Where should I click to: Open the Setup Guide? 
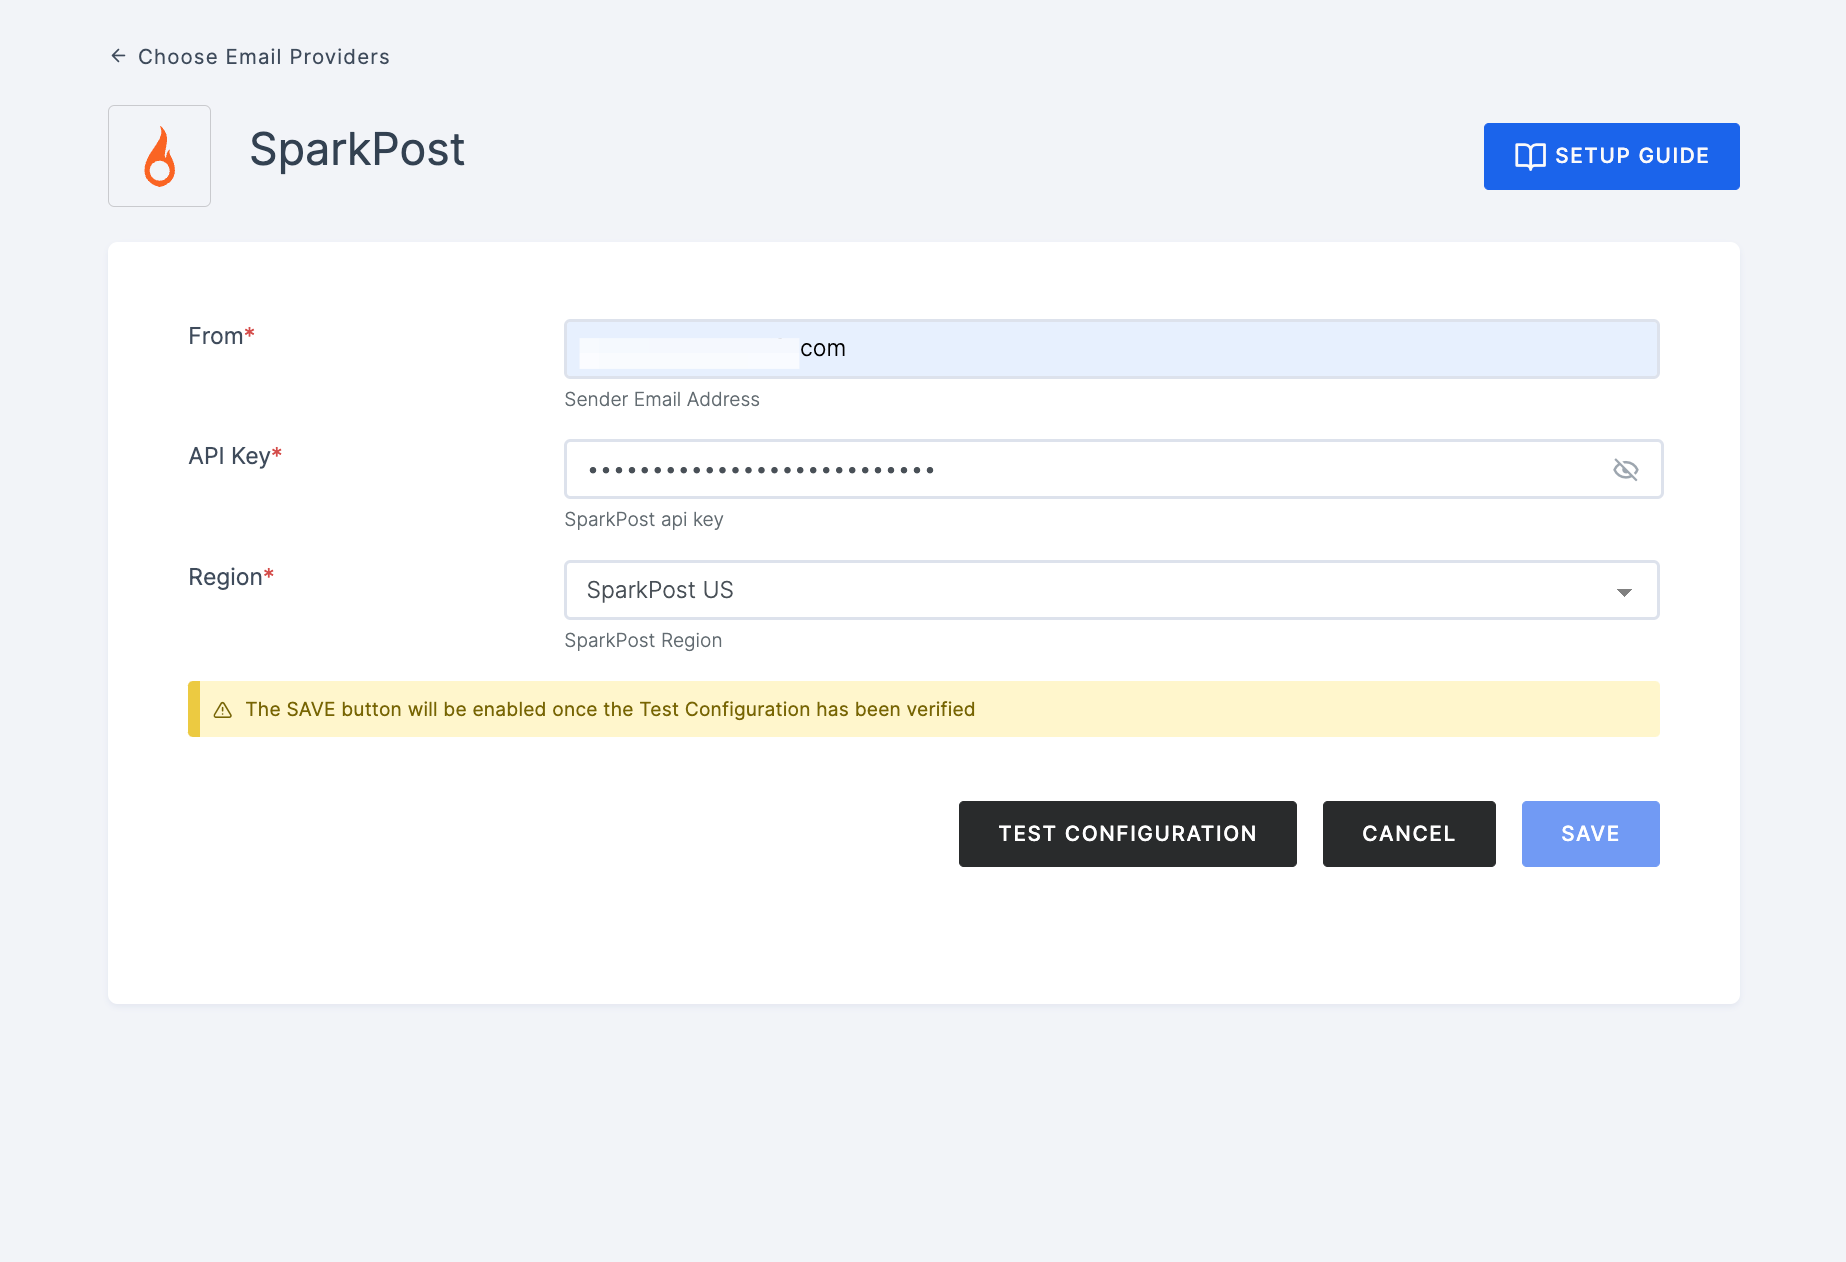coord(1611,156)
